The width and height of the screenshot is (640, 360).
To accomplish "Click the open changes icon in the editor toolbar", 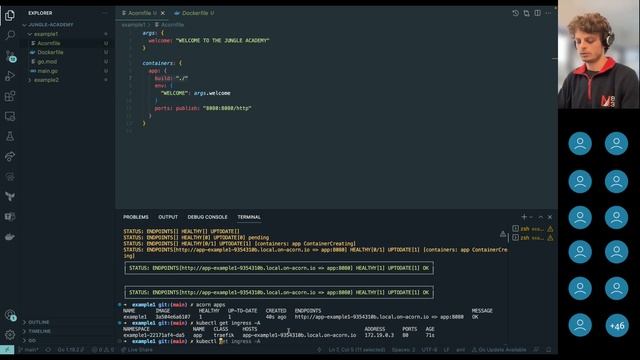I will [x=527, y=13].
